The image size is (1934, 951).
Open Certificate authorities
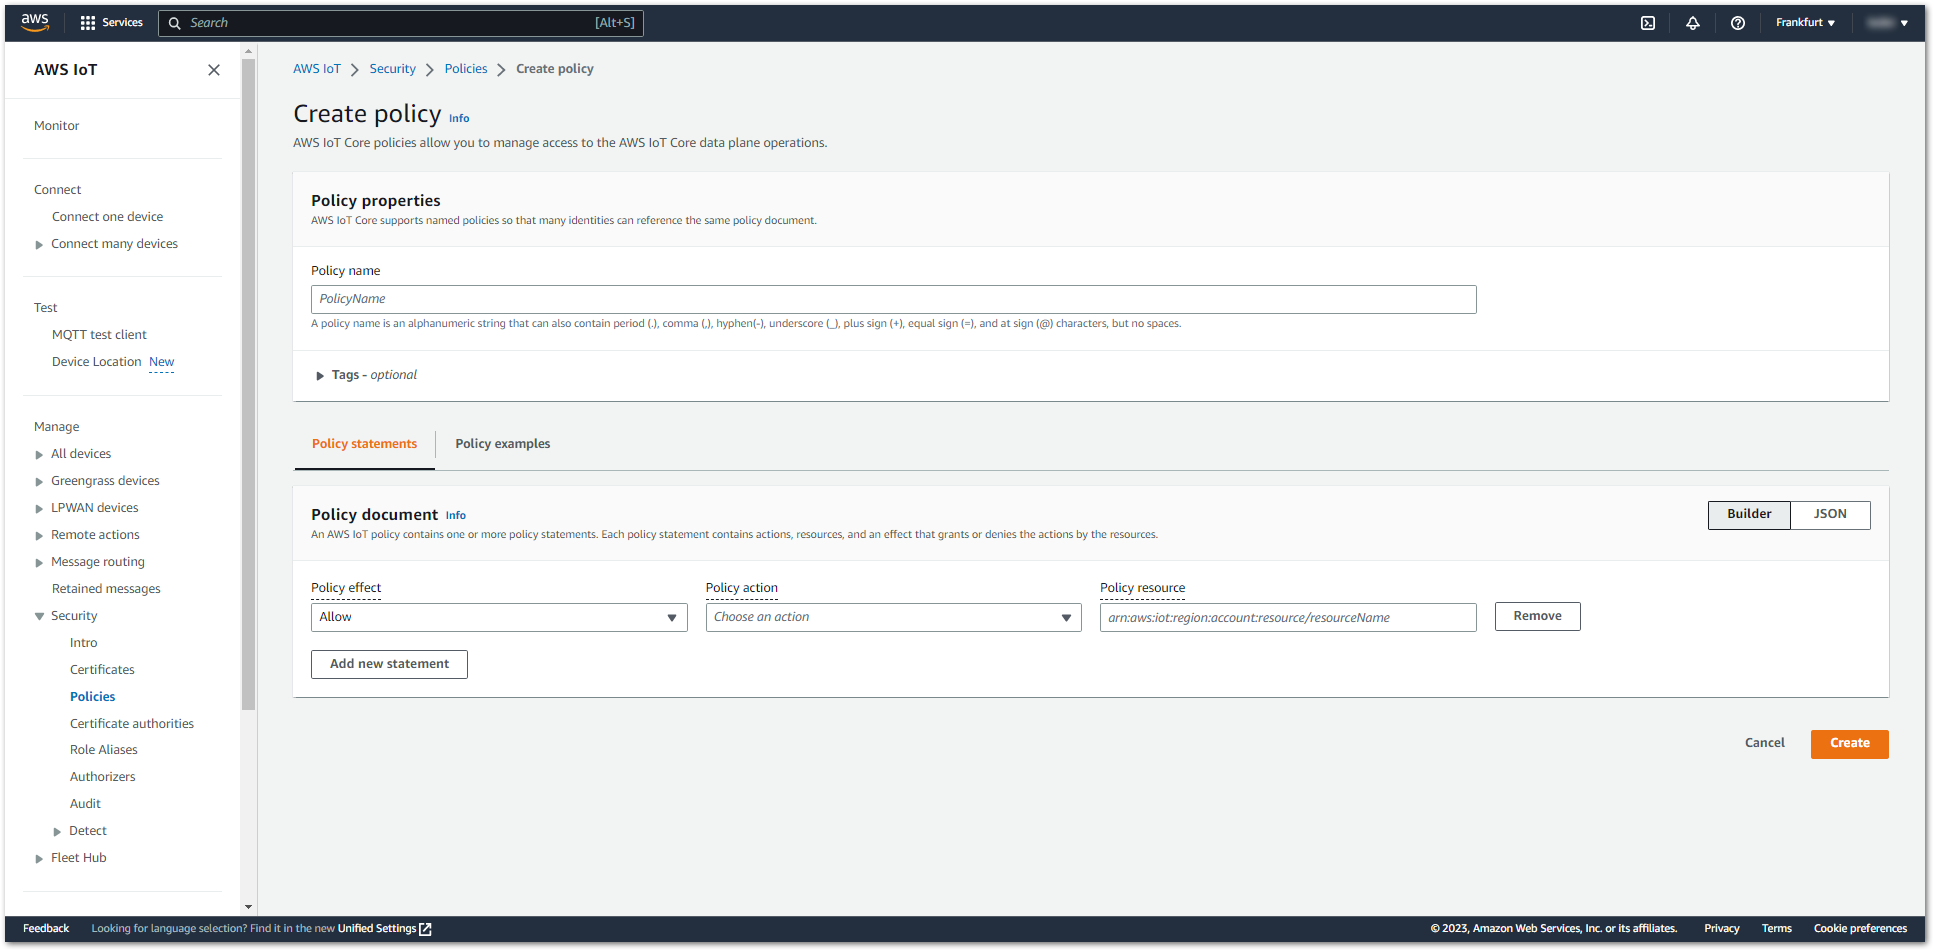tap(132, 724)
